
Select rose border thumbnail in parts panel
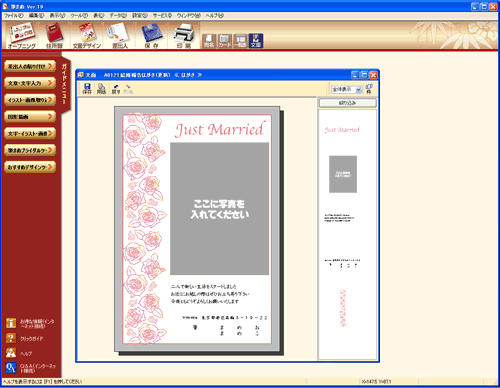[343, 308]
